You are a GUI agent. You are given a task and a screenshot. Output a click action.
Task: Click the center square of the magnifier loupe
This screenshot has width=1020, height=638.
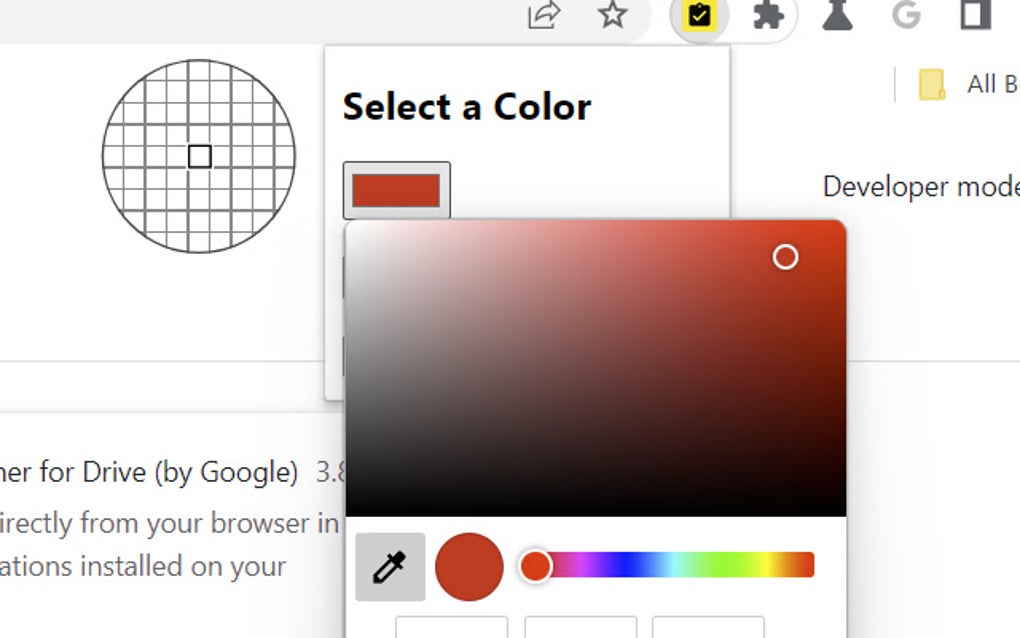pyautogui.click(x=200, y=155)
